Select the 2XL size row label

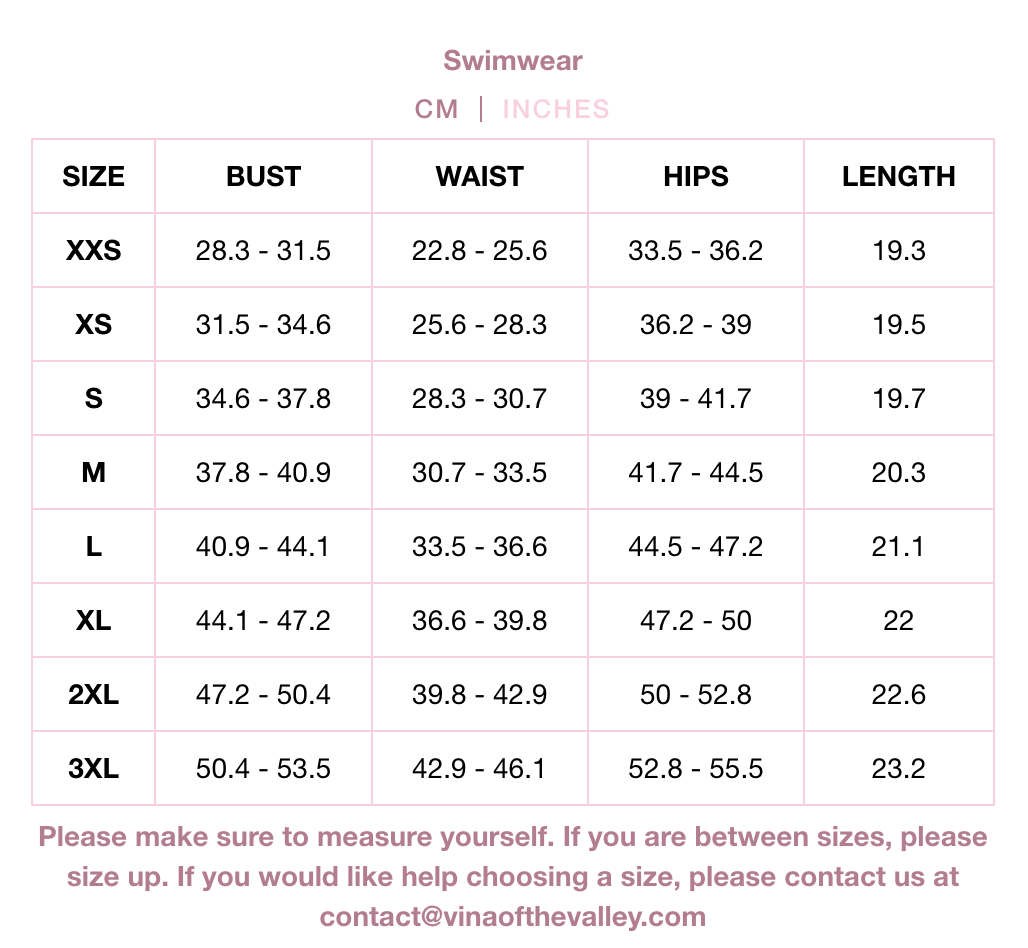(x=94, y=695)
